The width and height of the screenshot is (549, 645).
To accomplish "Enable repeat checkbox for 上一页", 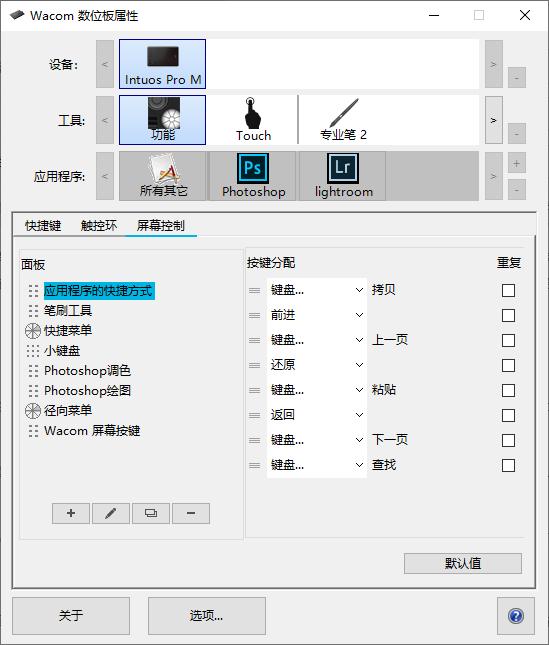I will [x=508, y=340].
